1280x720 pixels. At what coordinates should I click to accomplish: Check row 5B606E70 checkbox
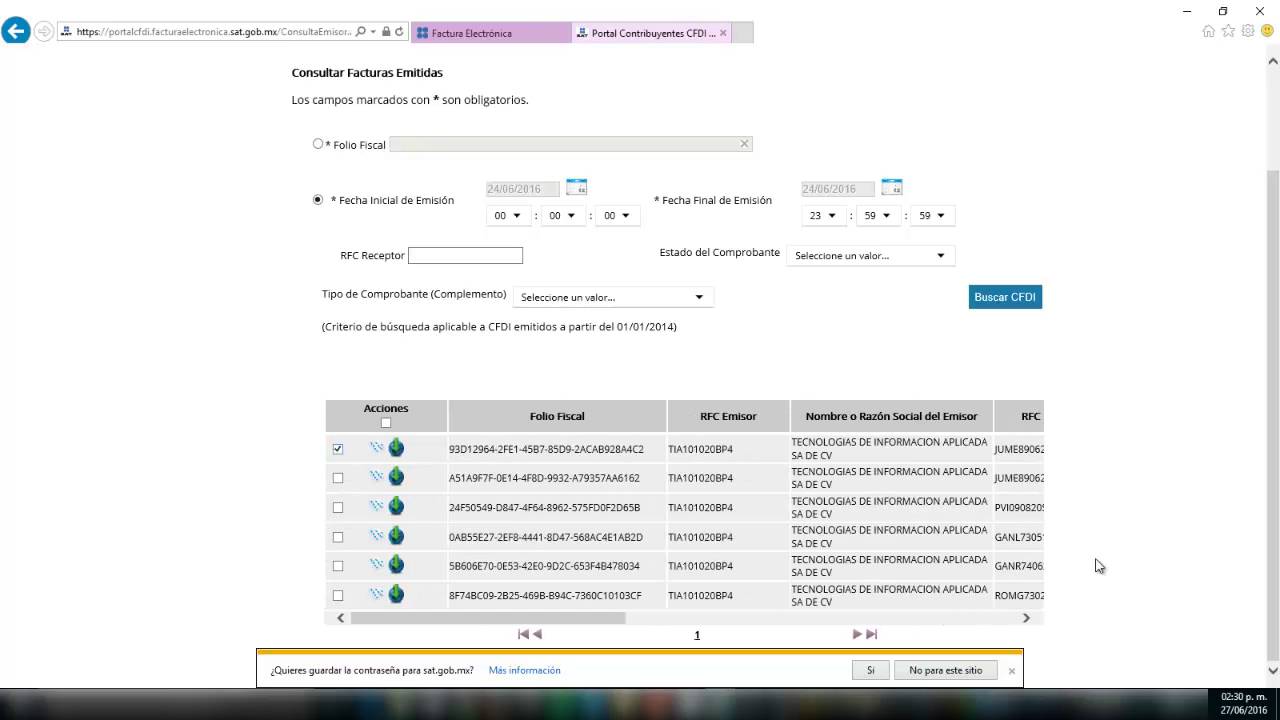tap(338, 566)
